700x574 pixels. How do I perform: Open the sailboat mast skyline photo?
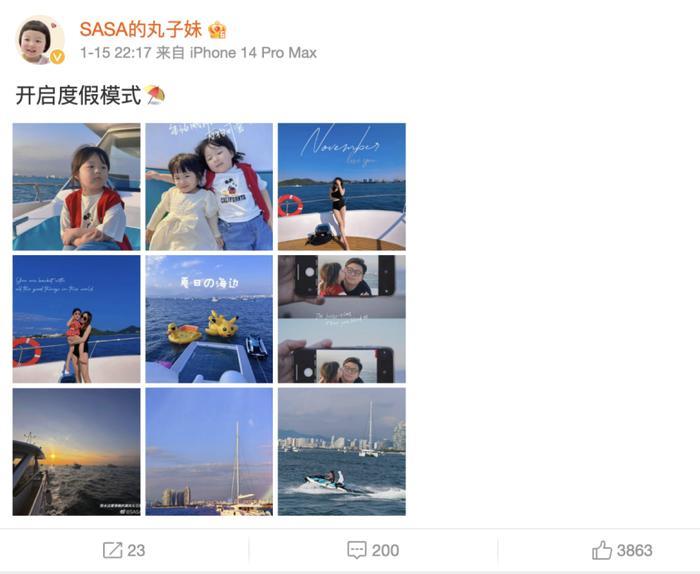click(209, 452)
